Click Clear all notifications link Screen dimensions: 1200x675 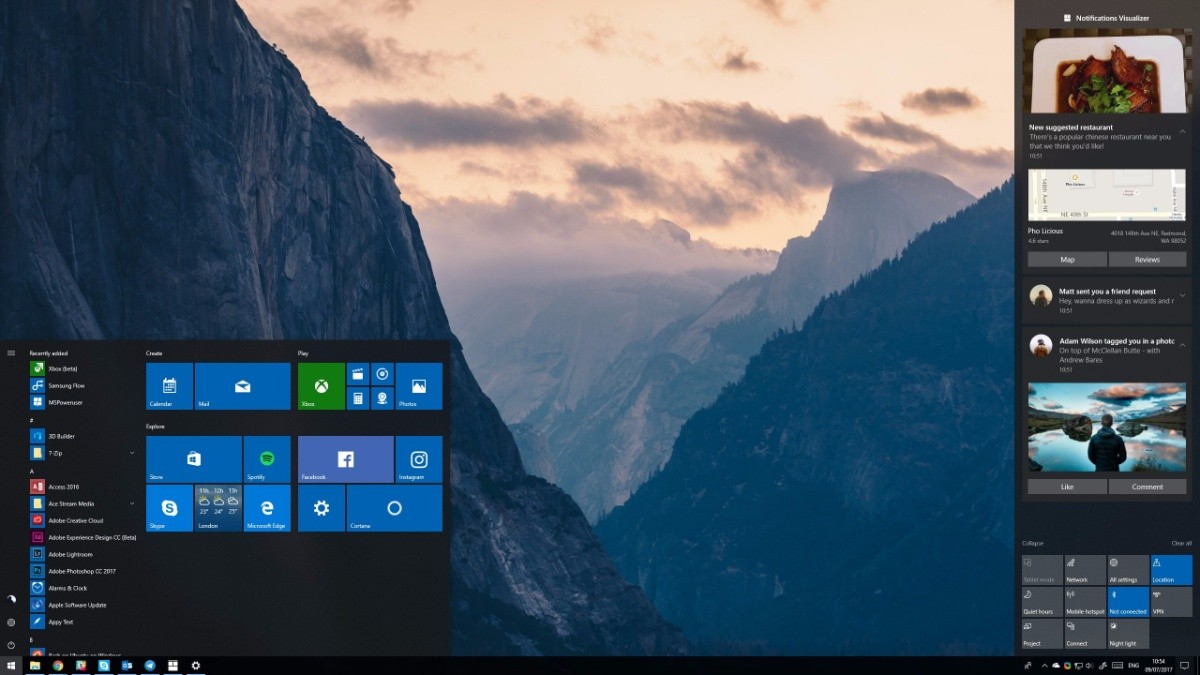(x=1181, y=543)
